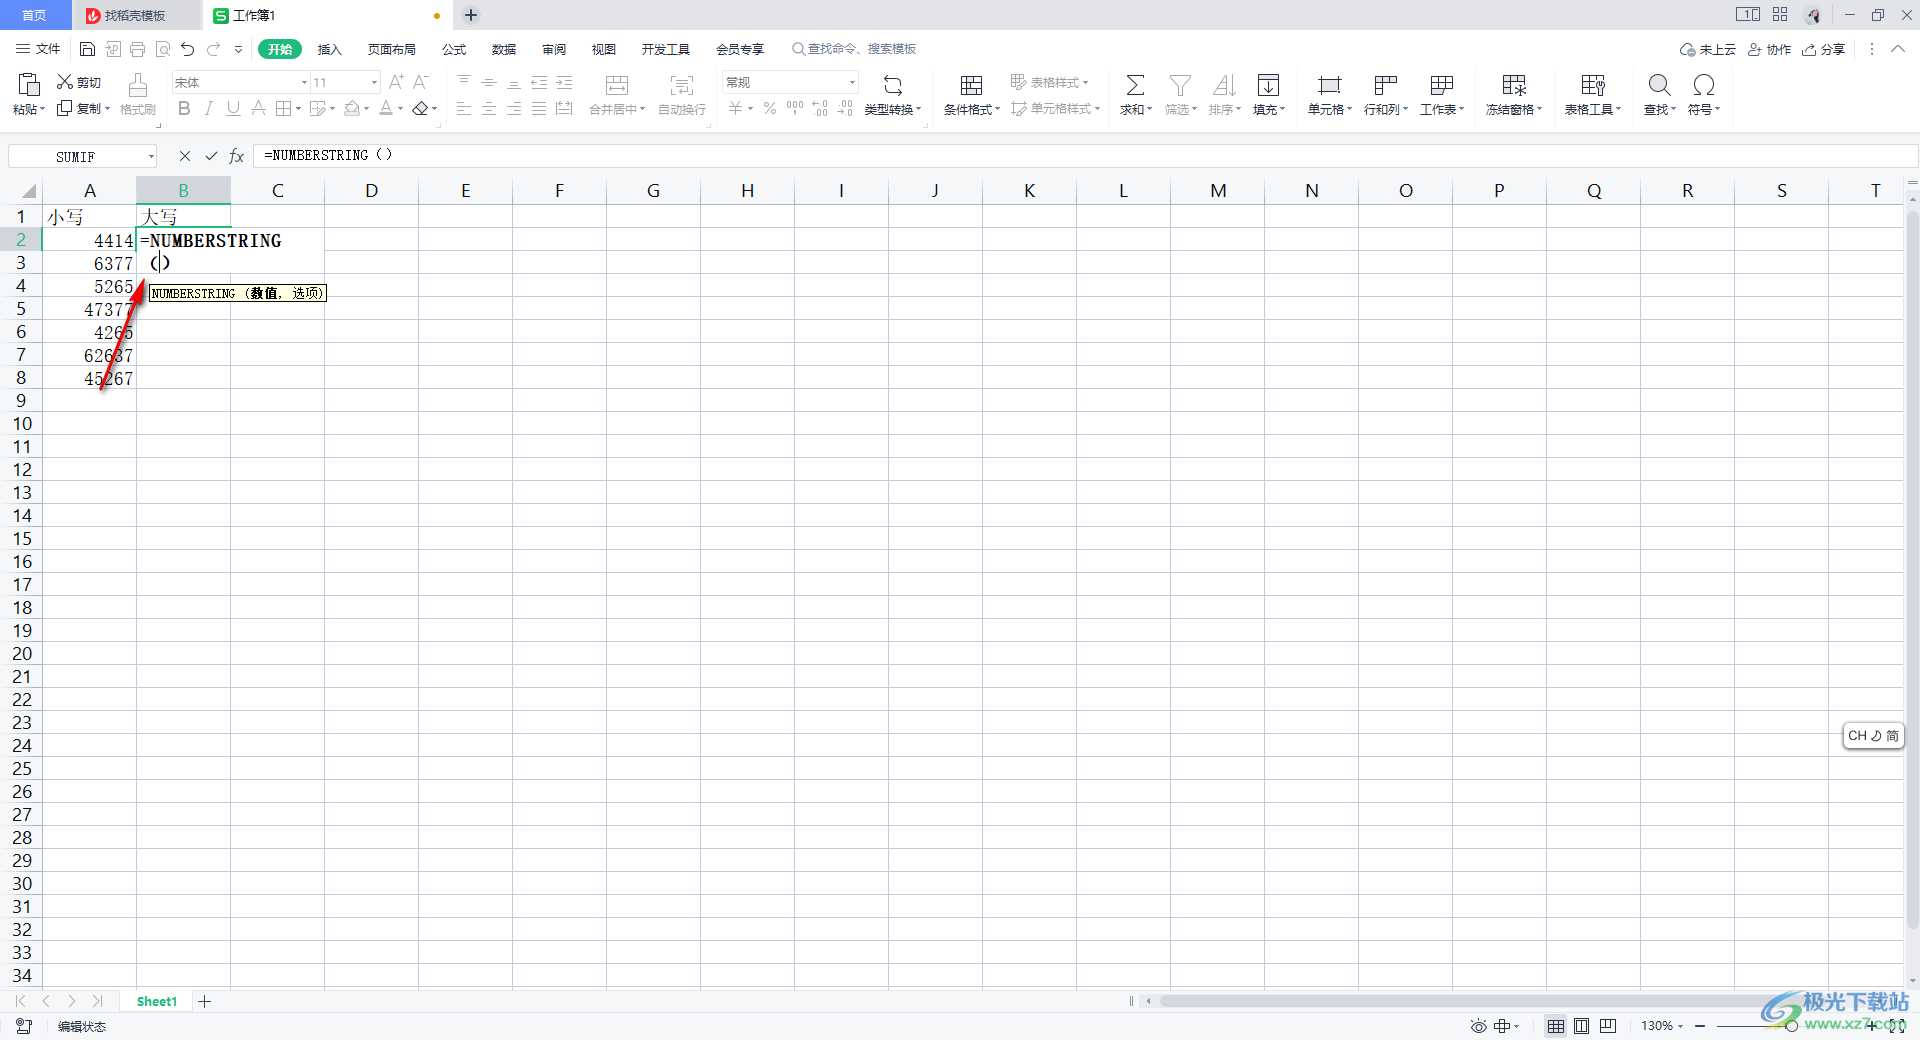1920x1040 pixels.
Task: Click the Collaborate (协作) button
Action: click(x=1769, y=49)
